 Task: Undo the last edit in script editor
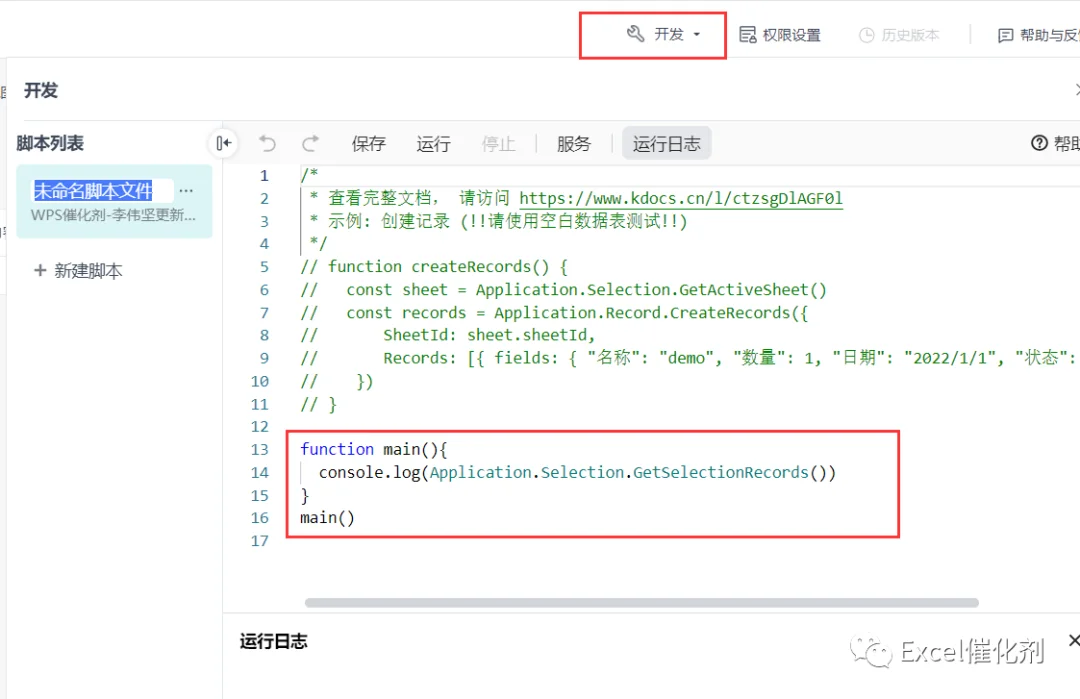click(267, 143)
